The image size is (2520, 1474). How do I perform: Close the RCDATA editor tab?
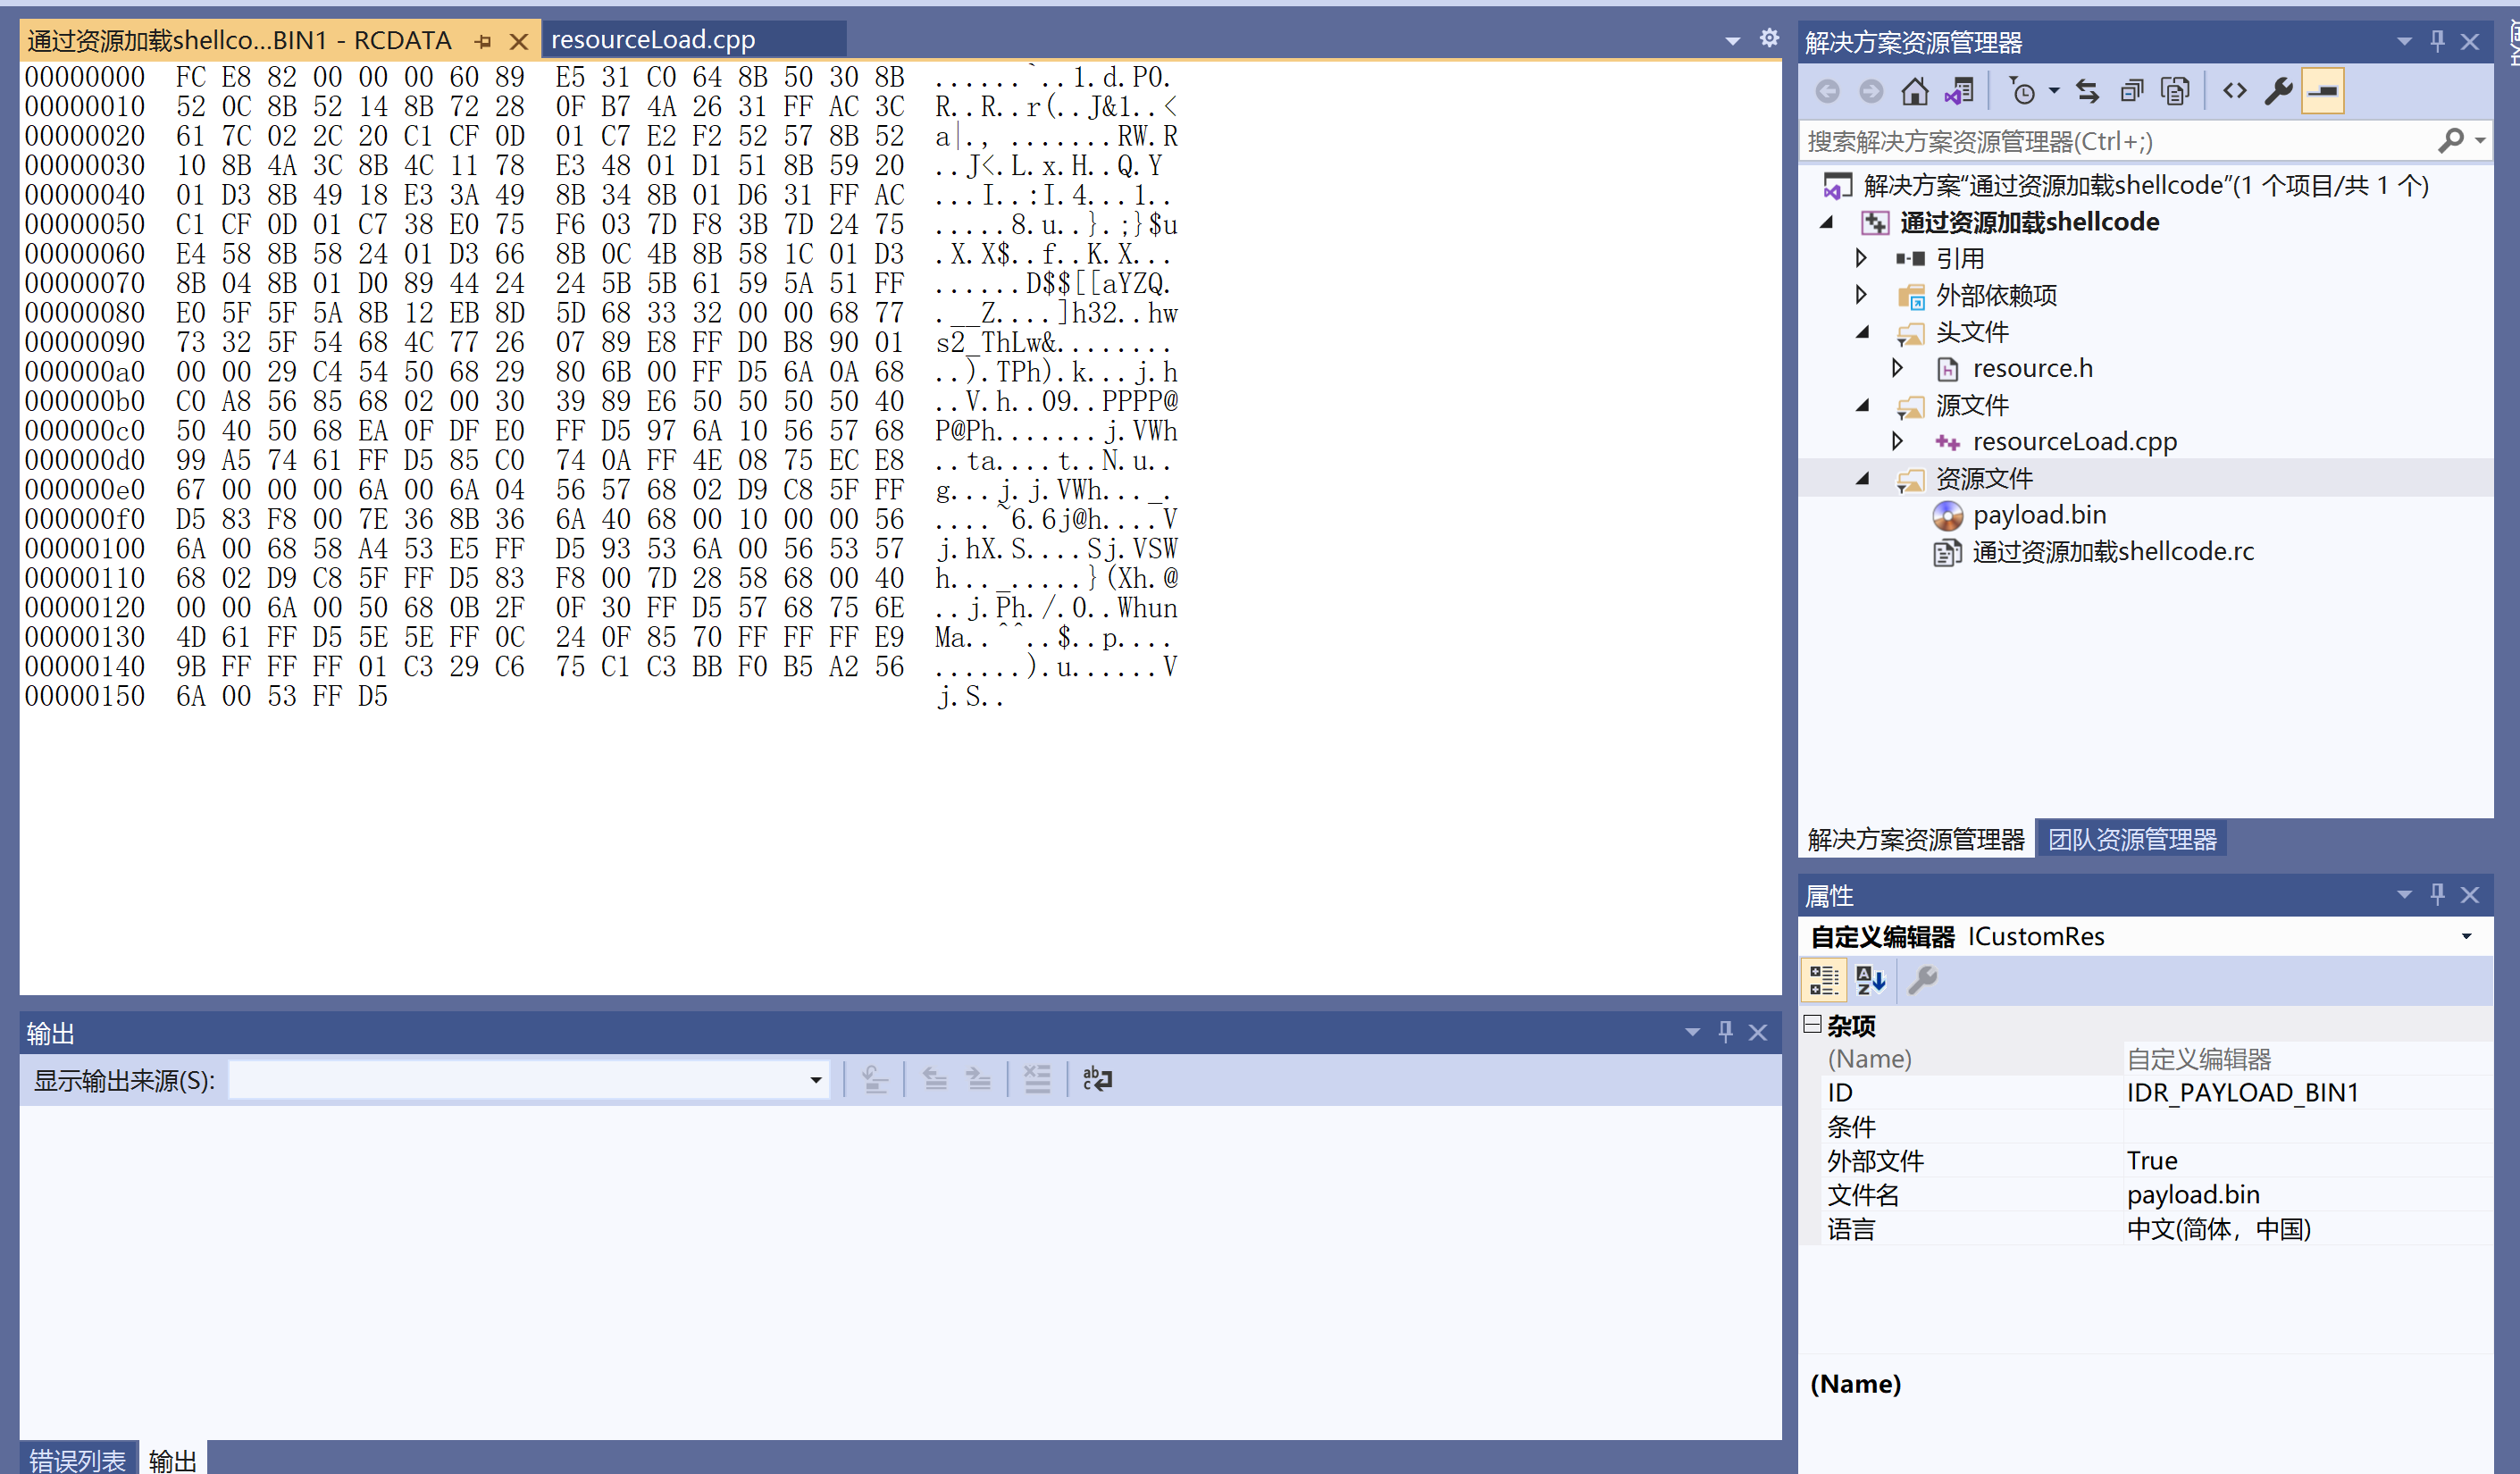[518, 41]
